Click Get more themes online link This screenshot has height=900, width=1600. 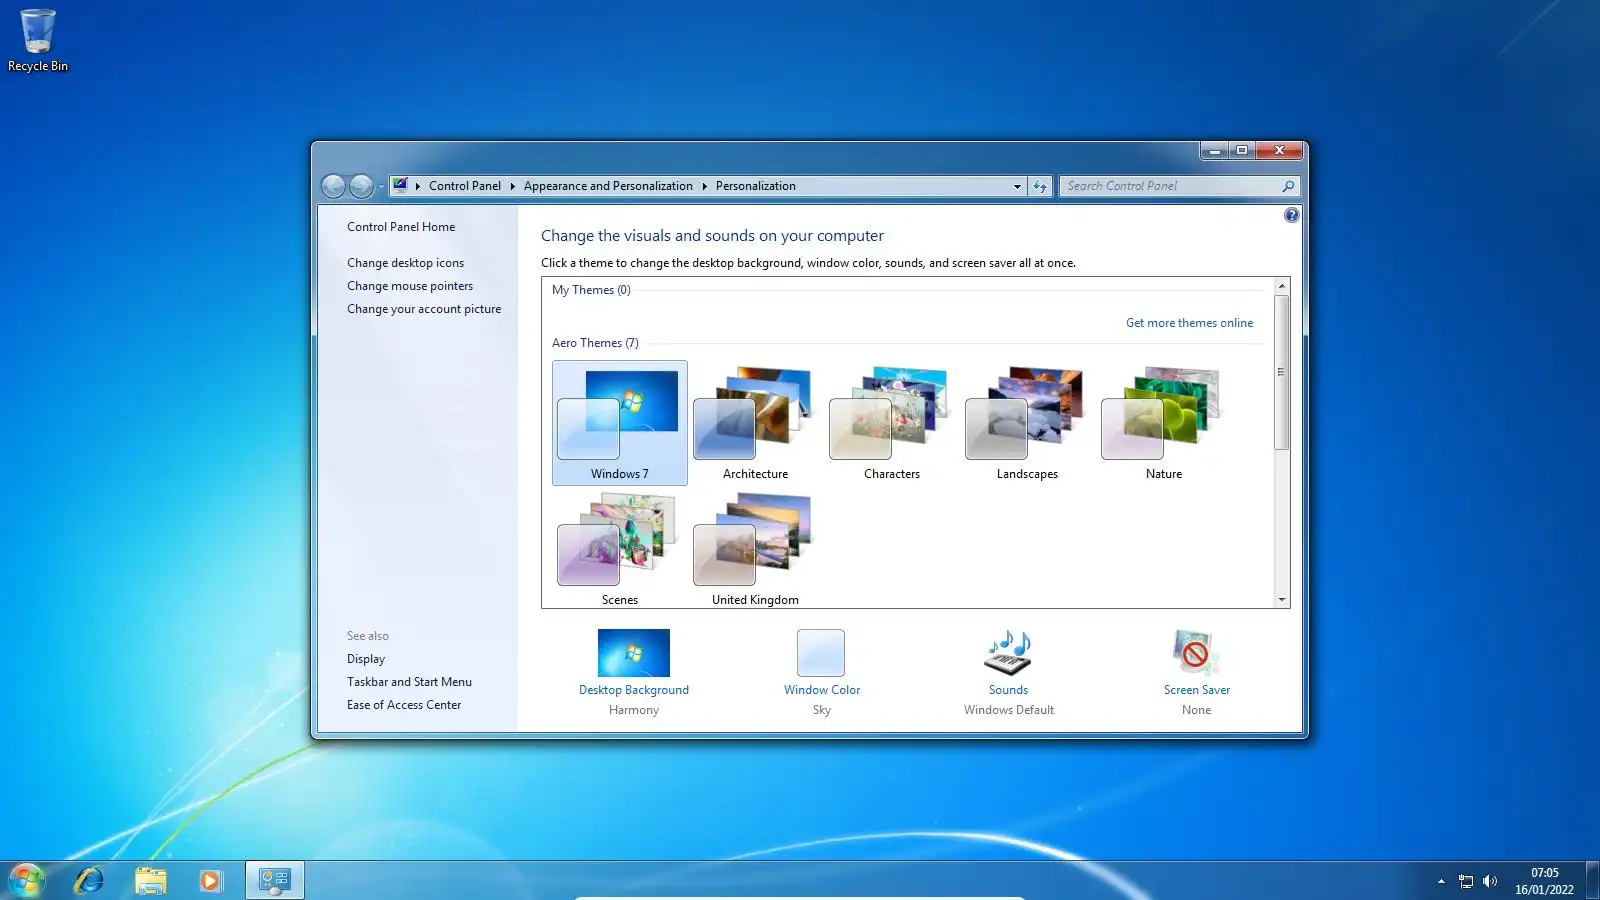[1189, 323]
